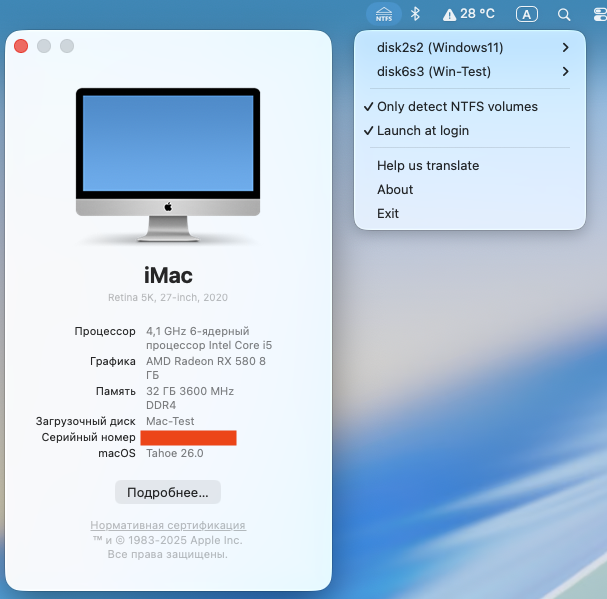The width and height of the screenshot is (607, 599).
Task: Toggle Only detect NTFS volumes
Action: coord(470,106)
